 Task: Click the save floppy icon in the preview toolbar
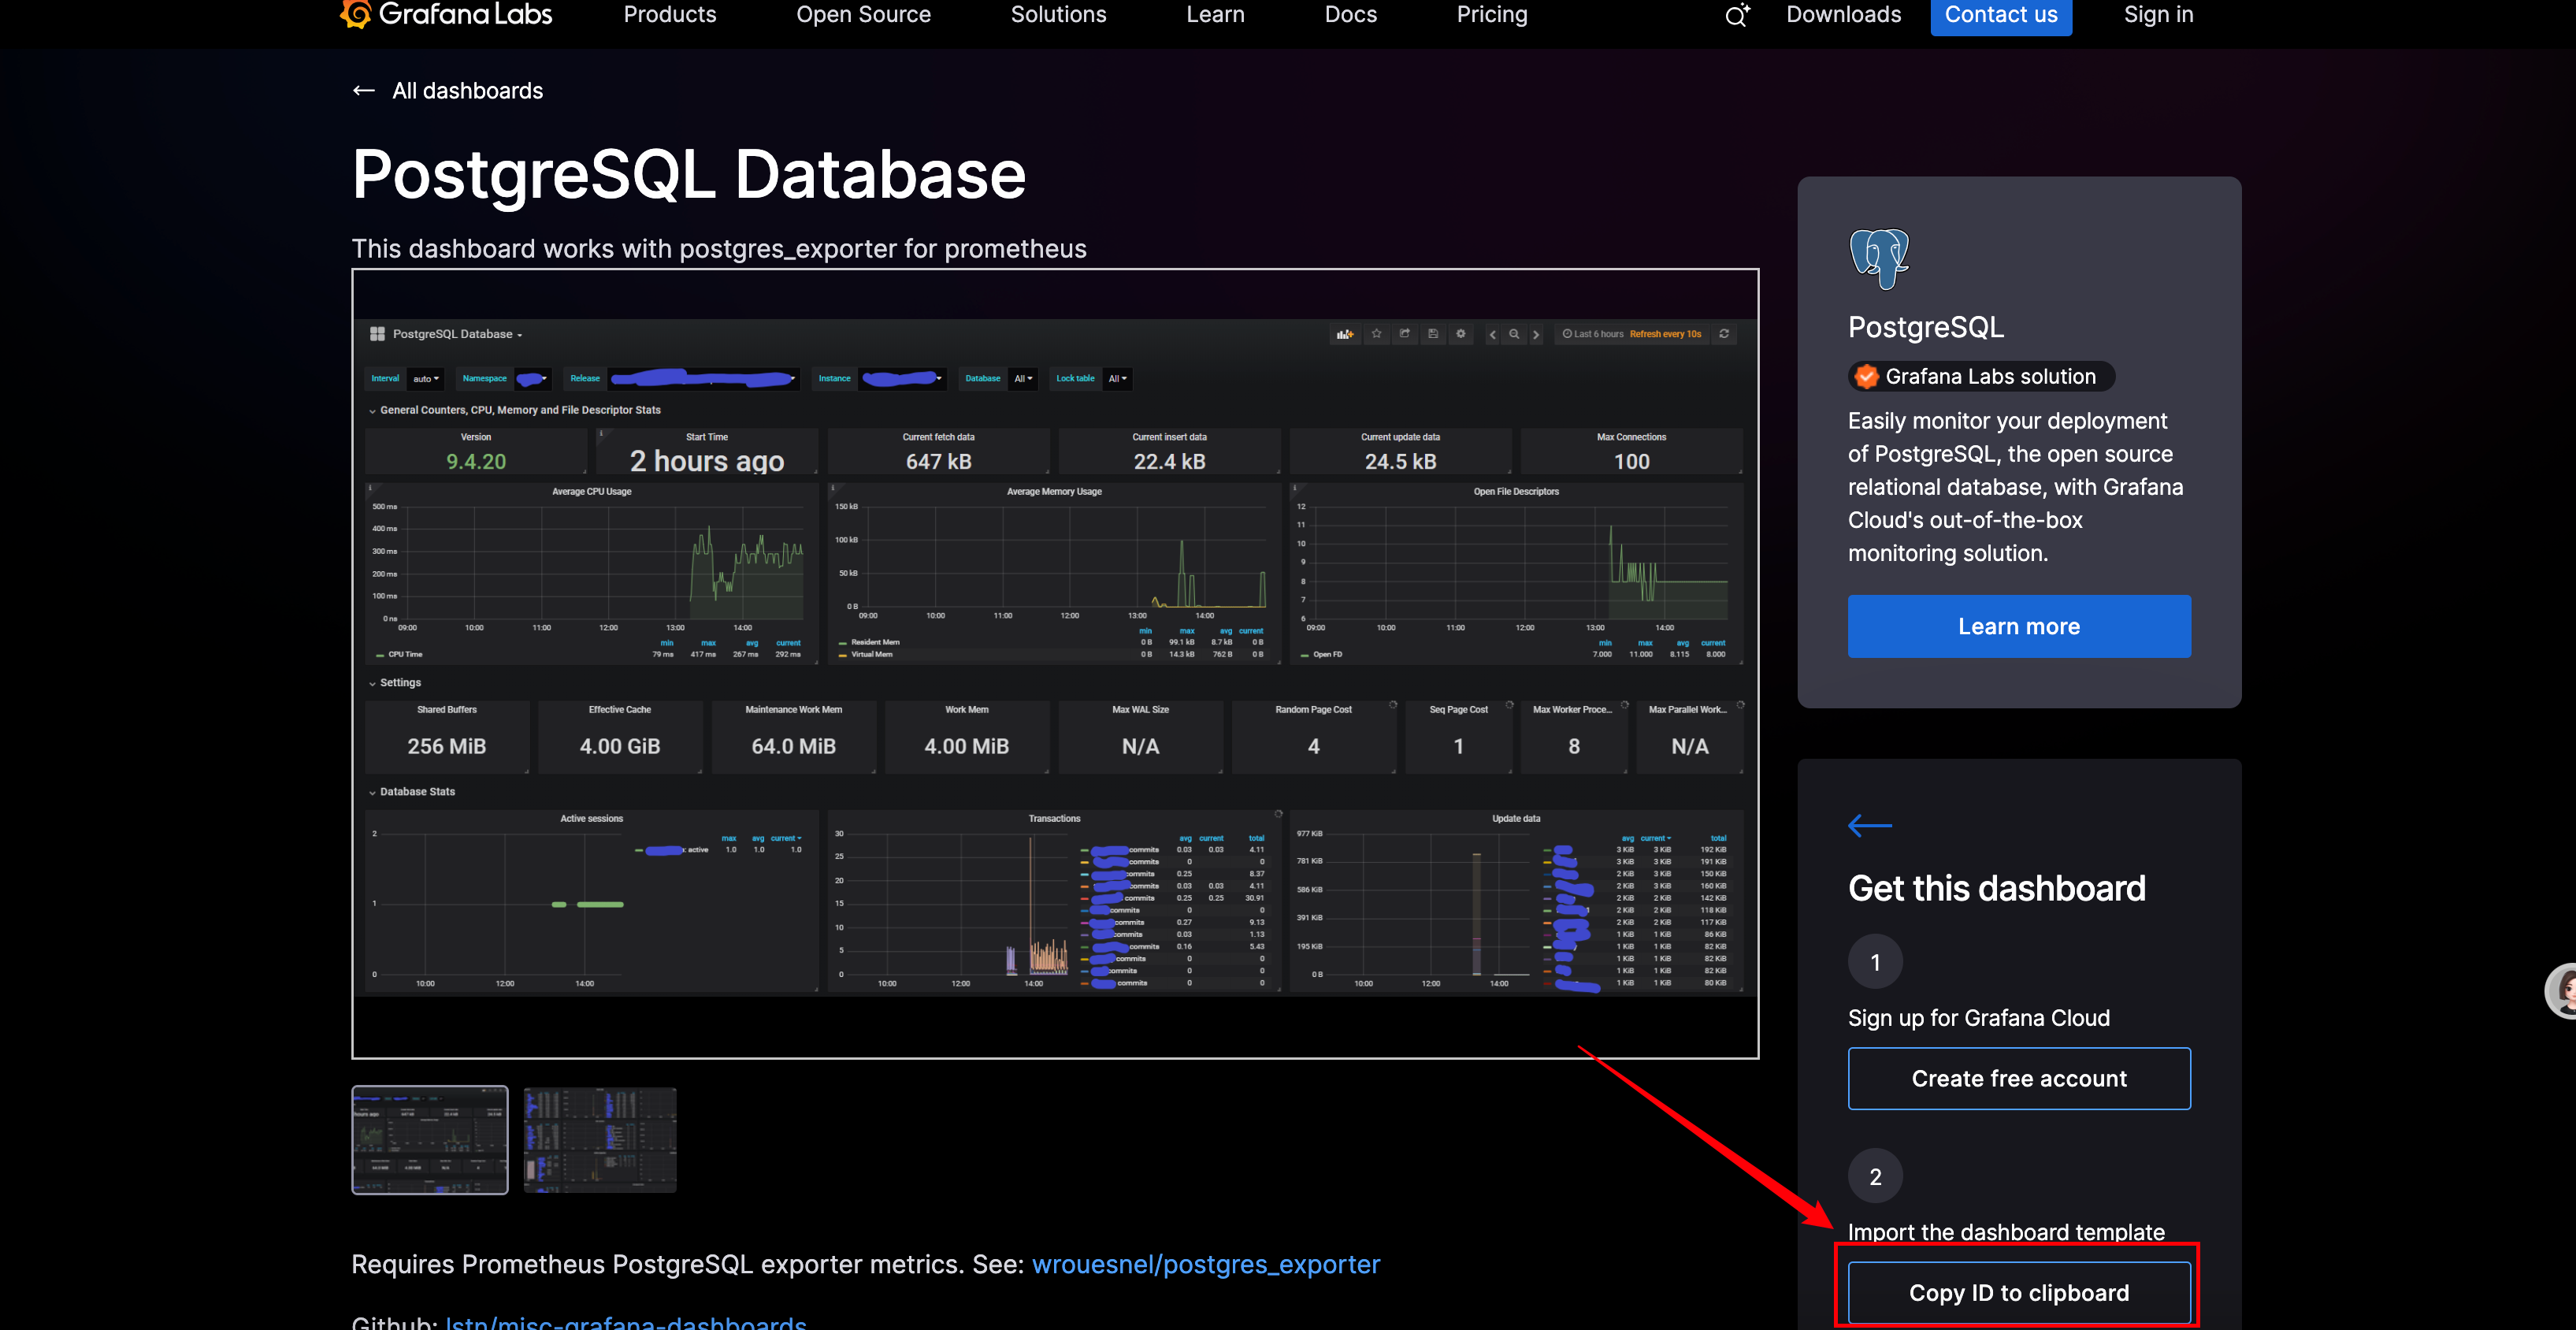pos(1433,334)
